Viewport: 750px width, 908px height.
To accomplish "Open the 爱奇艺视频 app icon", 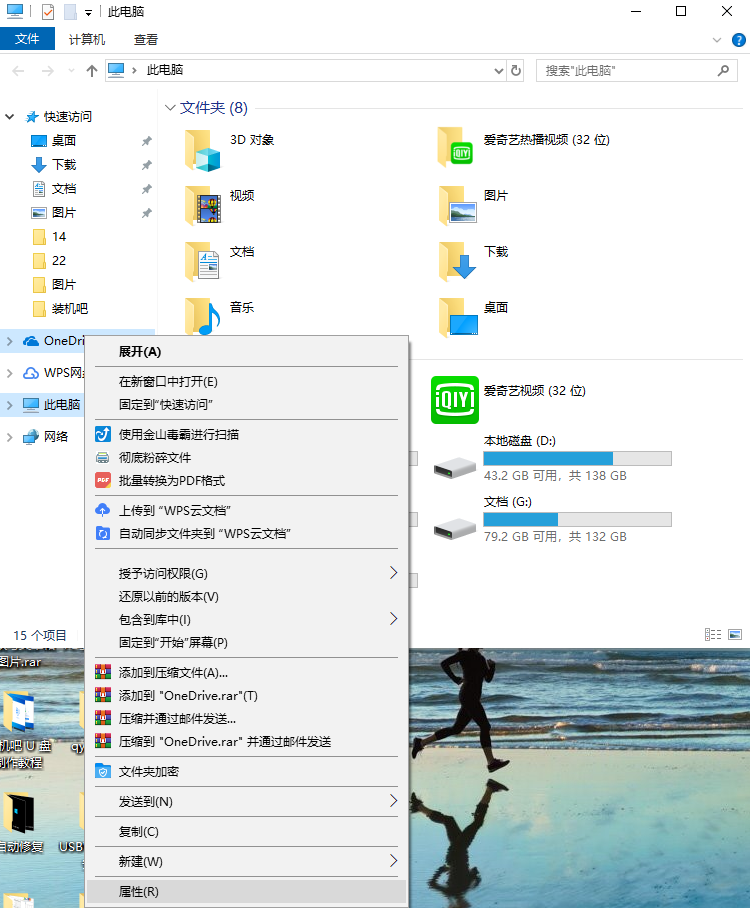I will [454, 399].
